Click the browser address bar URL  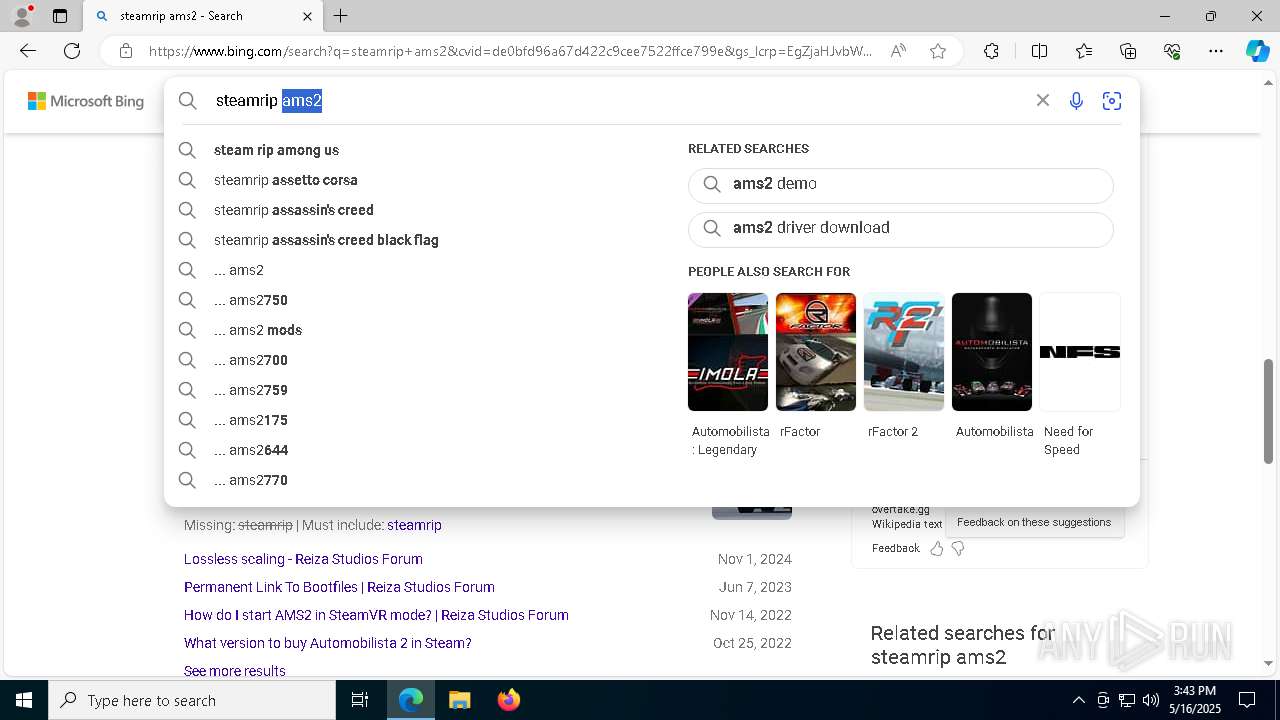click(x=510, y=51)
